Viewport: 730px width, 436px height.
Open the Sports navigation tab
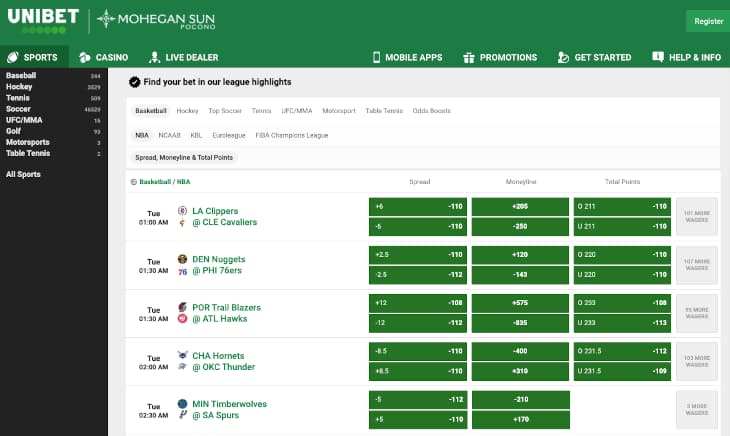pos(34,57)
